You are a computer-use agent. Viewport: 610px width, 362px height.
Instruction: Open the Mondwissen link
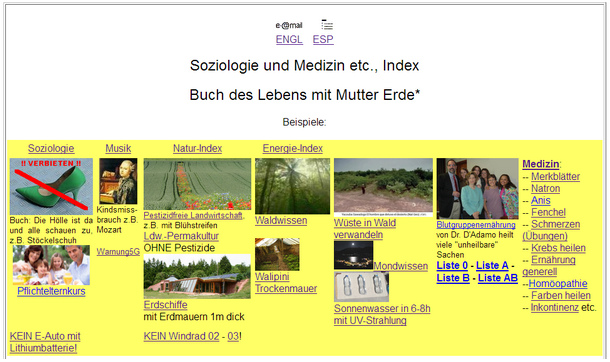click(x=401, y=266)
